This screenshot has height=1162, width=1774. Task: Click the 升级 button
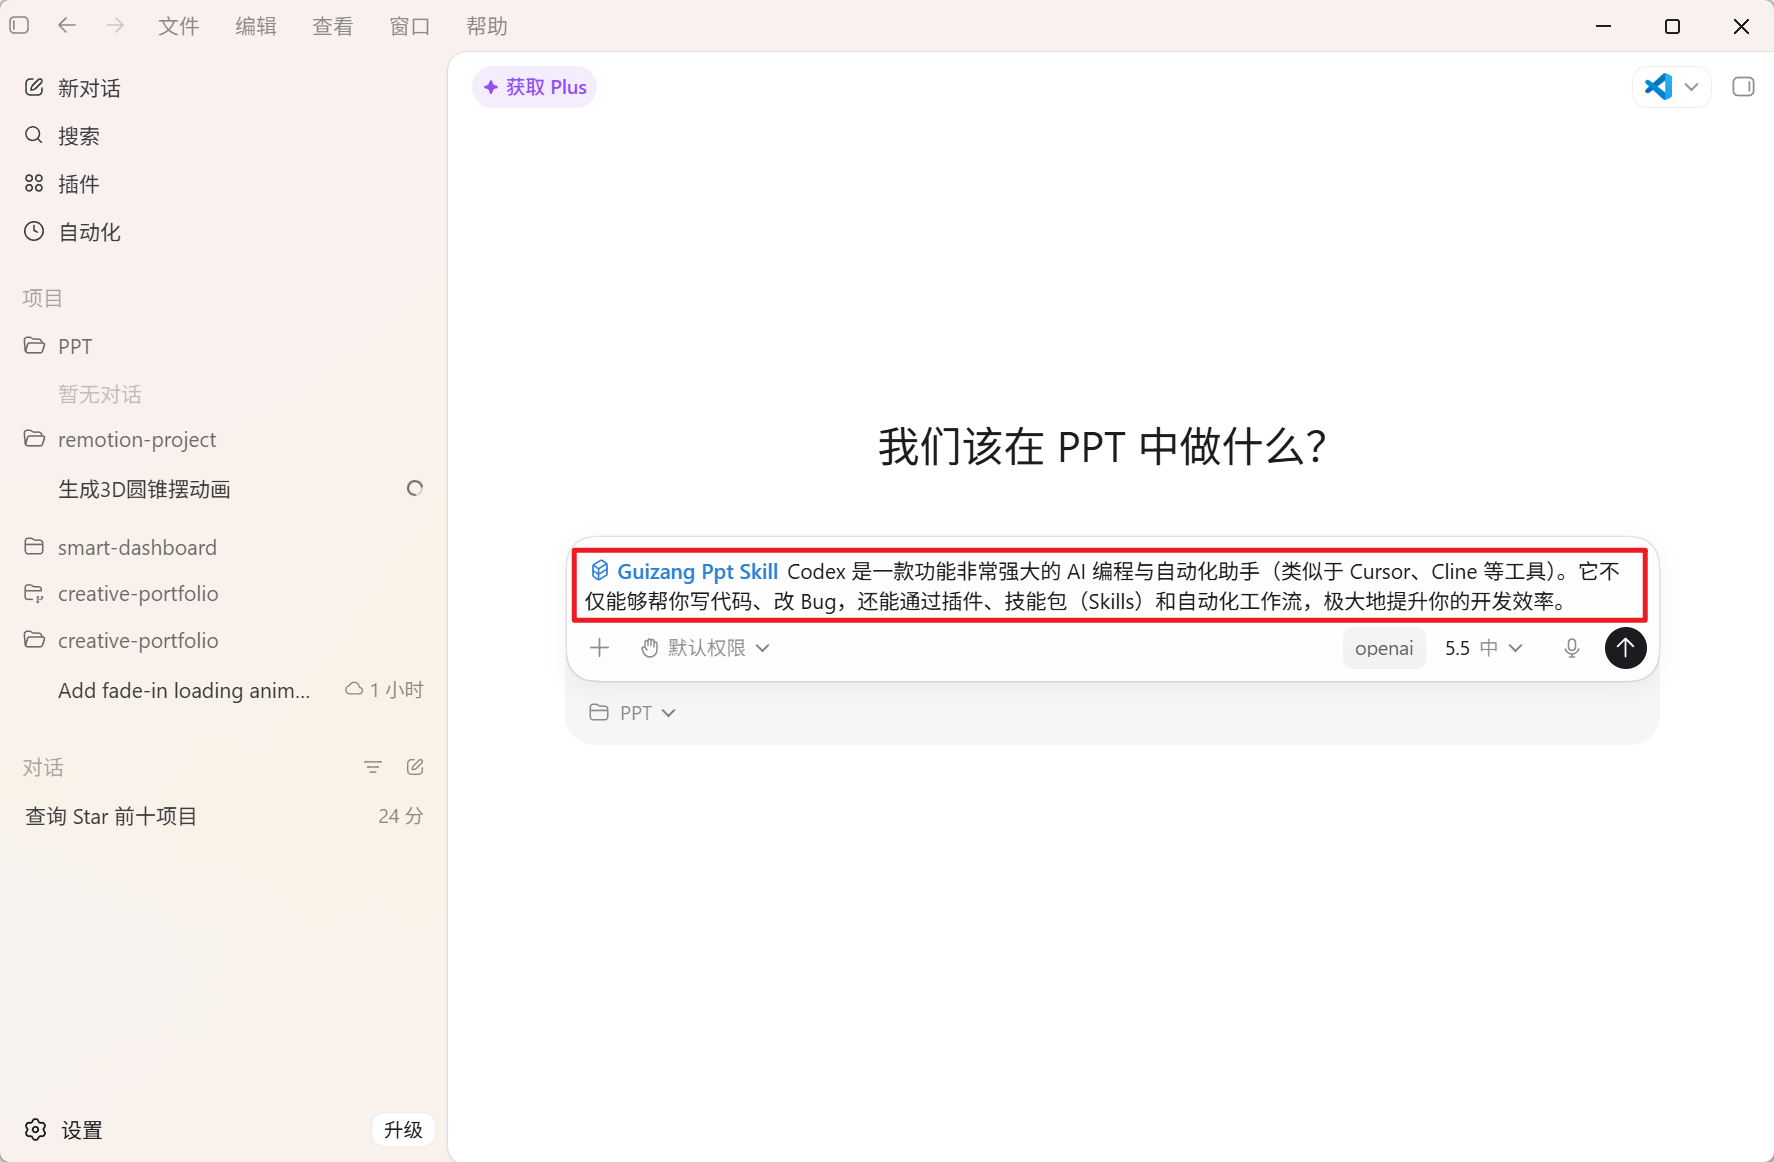[x=403, y=1130]
